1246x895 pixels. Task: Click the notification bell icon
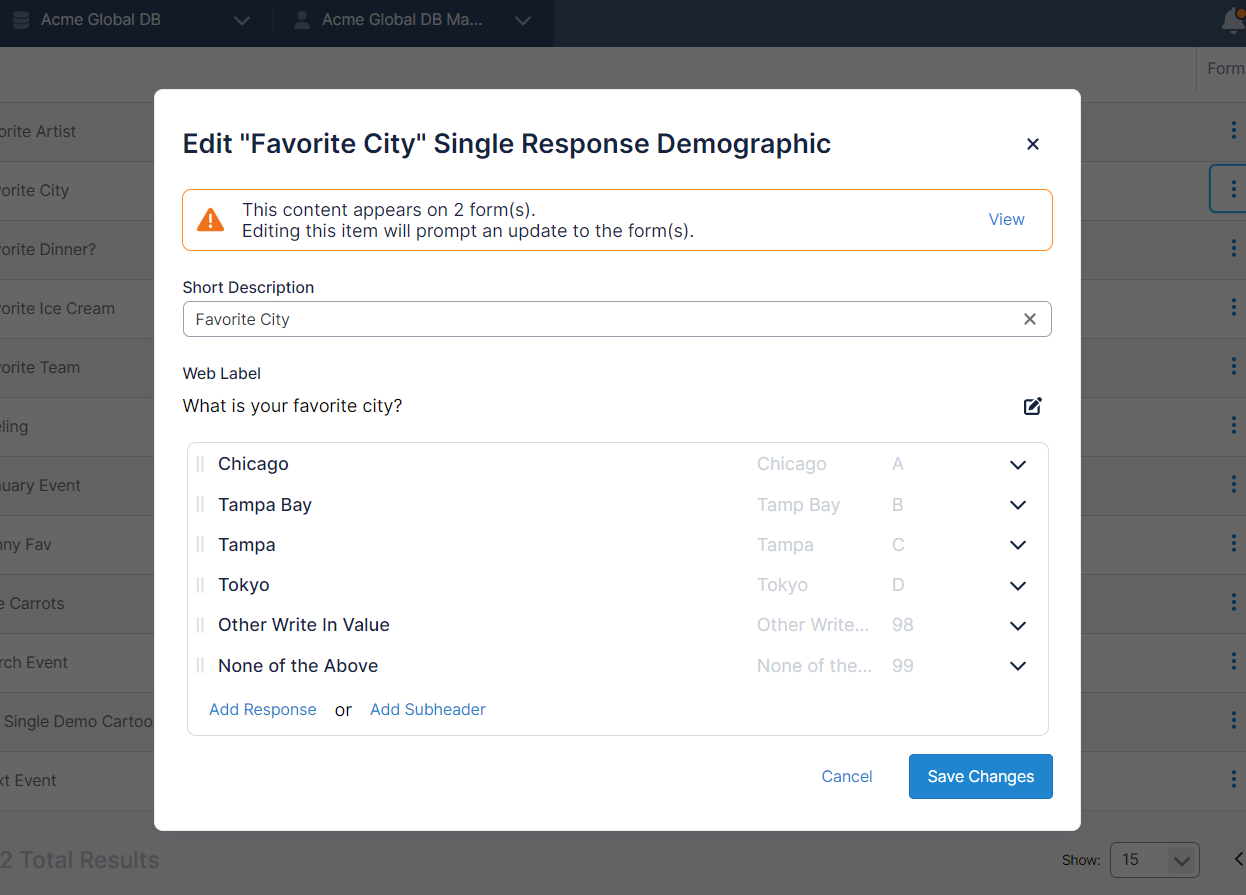point(1233,20)
